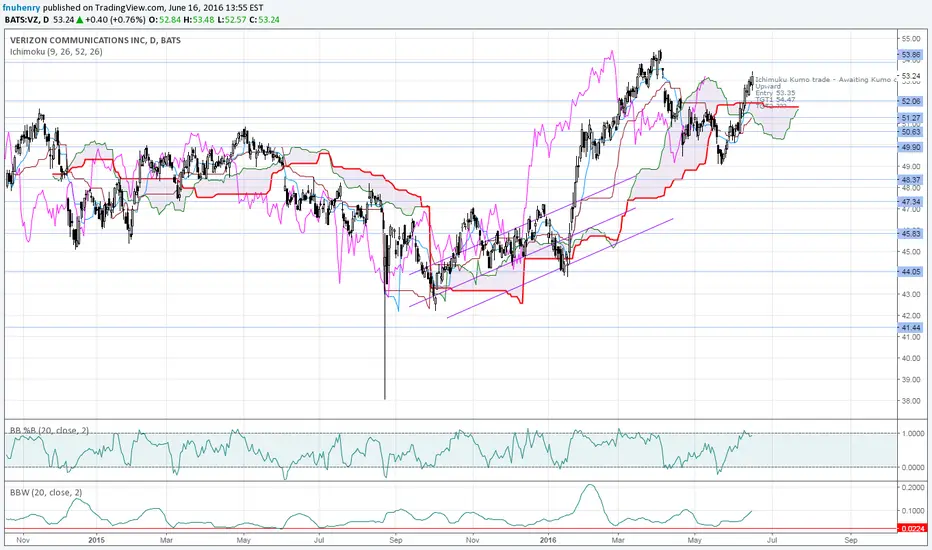Click the 1.0000 scale value of BB %B
This screenshot has width=932, height=550.
click(x=912, y=433)
